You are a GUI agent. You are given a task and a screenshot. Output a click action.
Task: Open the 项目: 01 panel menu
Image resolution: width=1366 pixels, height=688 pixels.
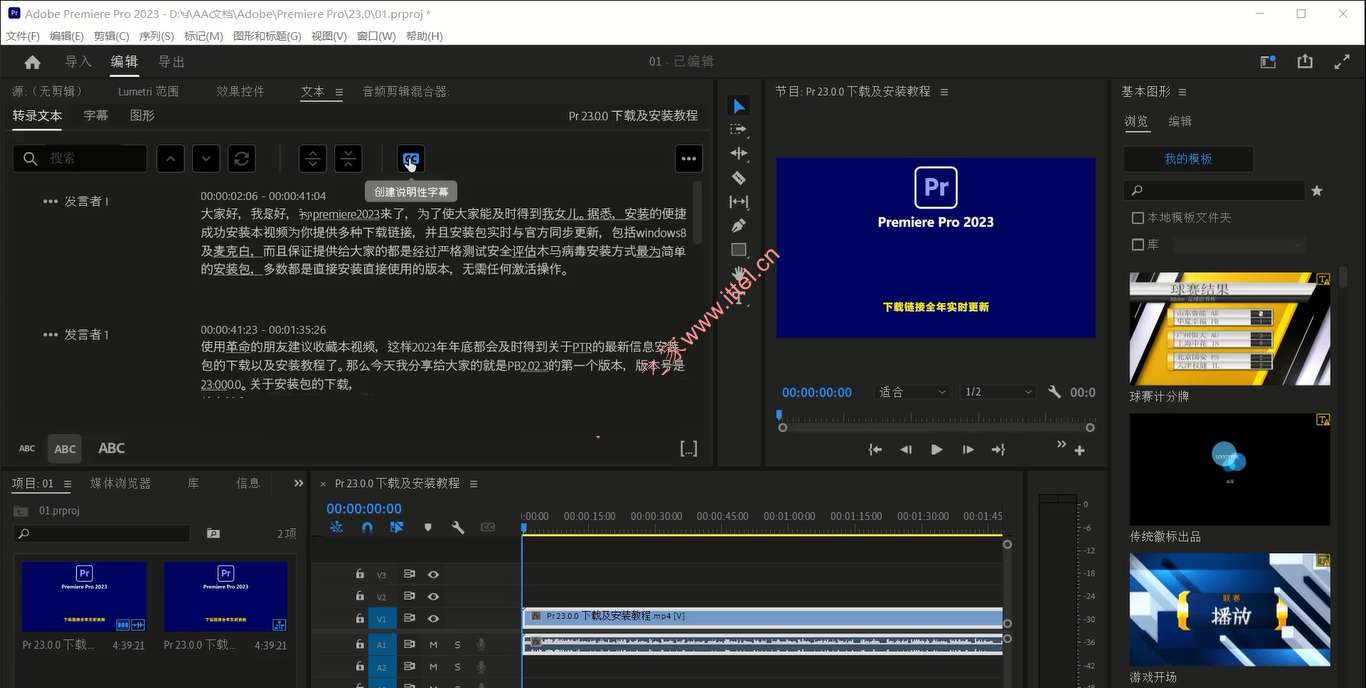click(67, 484)
